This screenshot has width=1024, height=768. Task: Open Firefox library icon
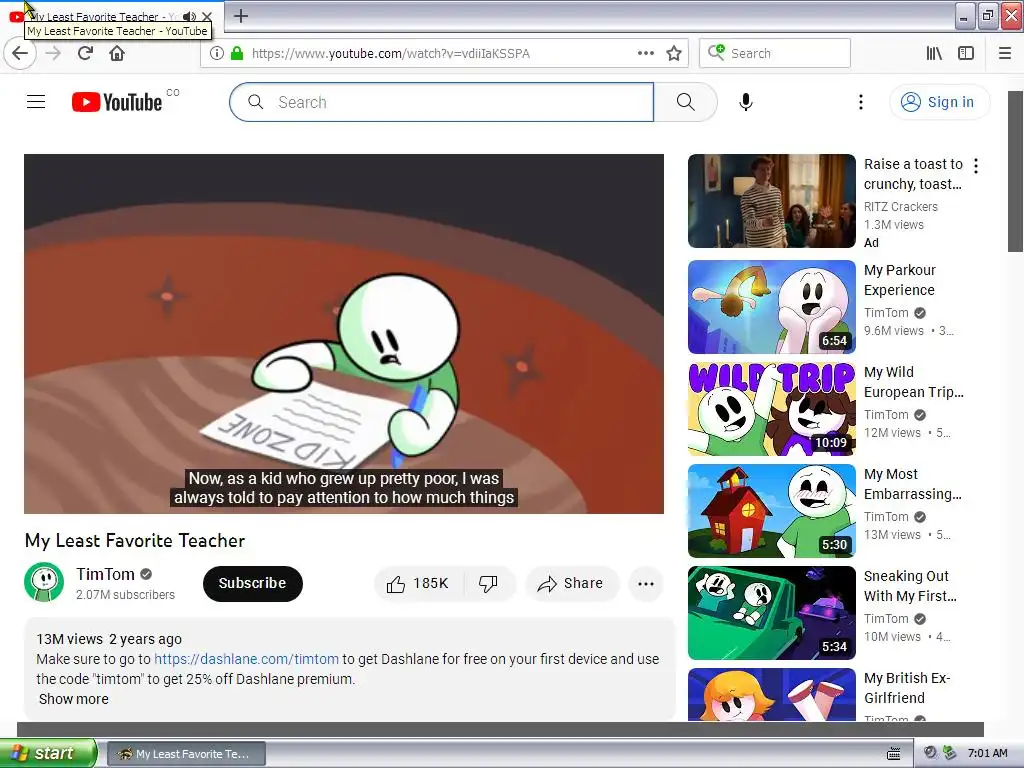coord(934,54)
